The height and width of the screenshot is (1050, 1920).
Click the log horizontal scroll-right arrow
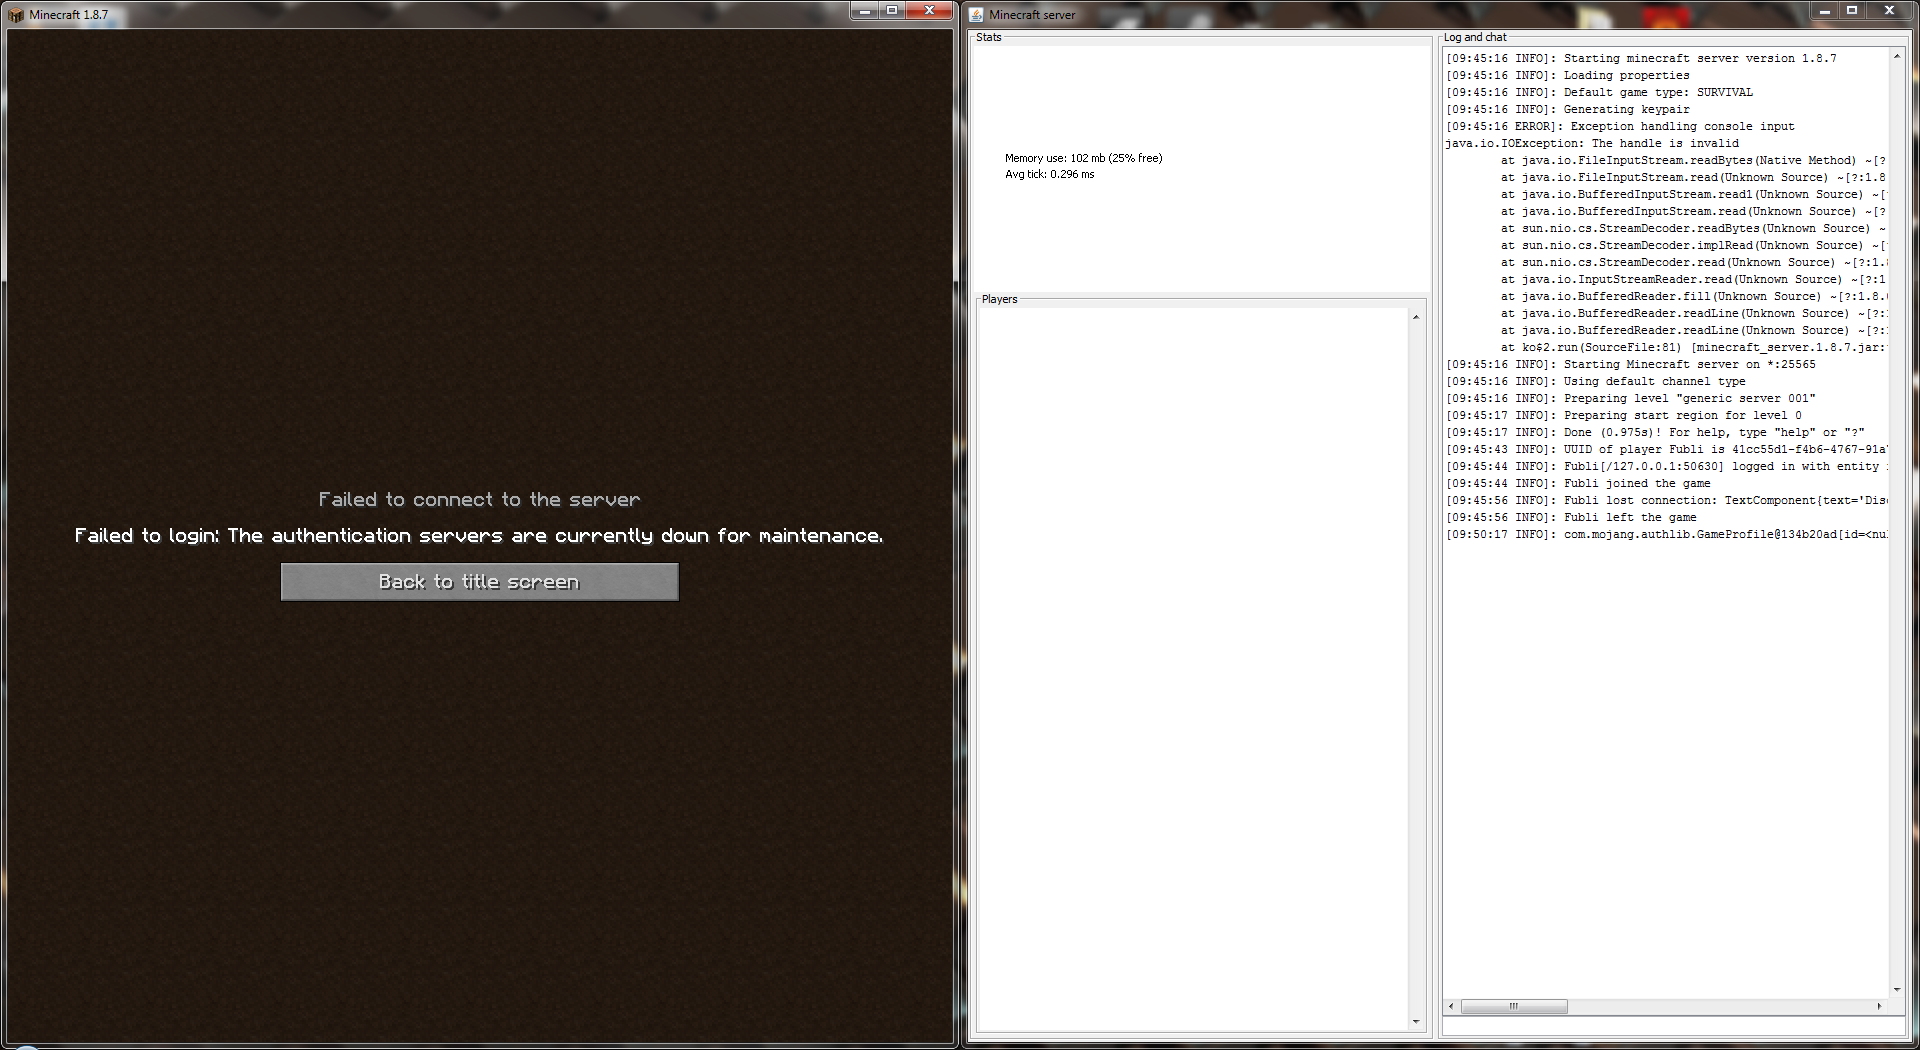[1880, 1006]
